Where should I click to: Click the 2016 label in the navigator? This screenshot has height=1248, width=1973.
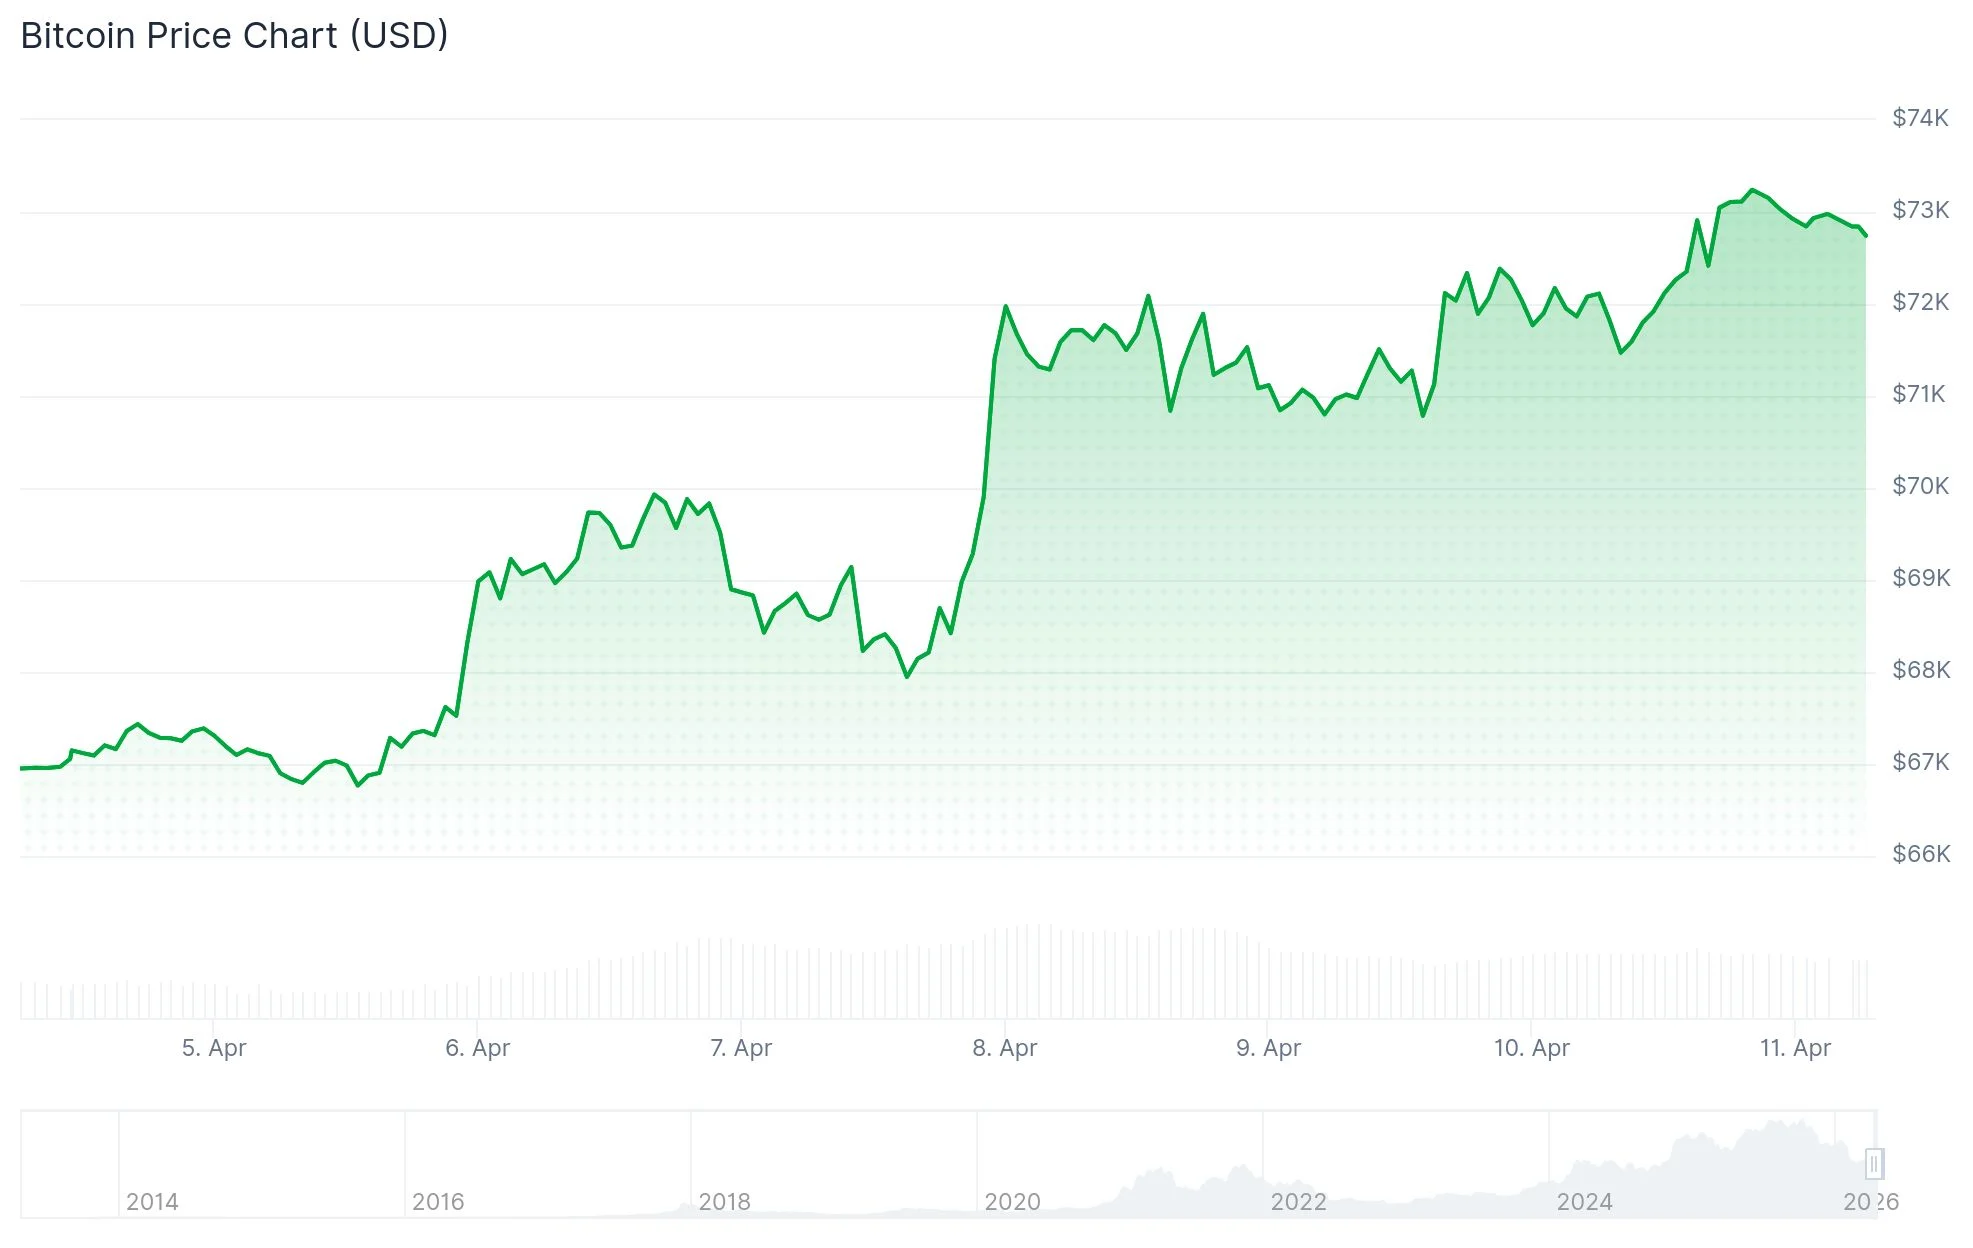pos(438,1202)
